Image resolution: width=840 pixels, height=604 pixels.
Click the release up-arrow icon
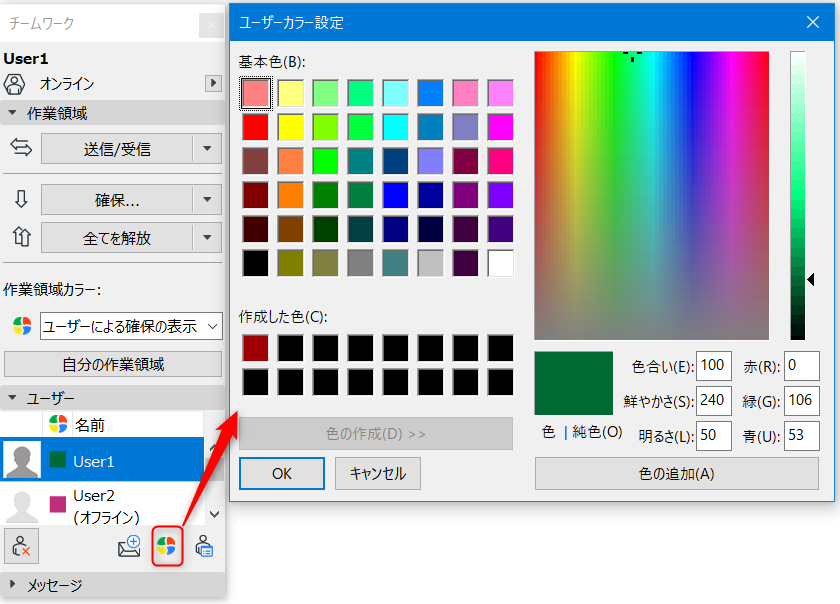pos(21,236)
